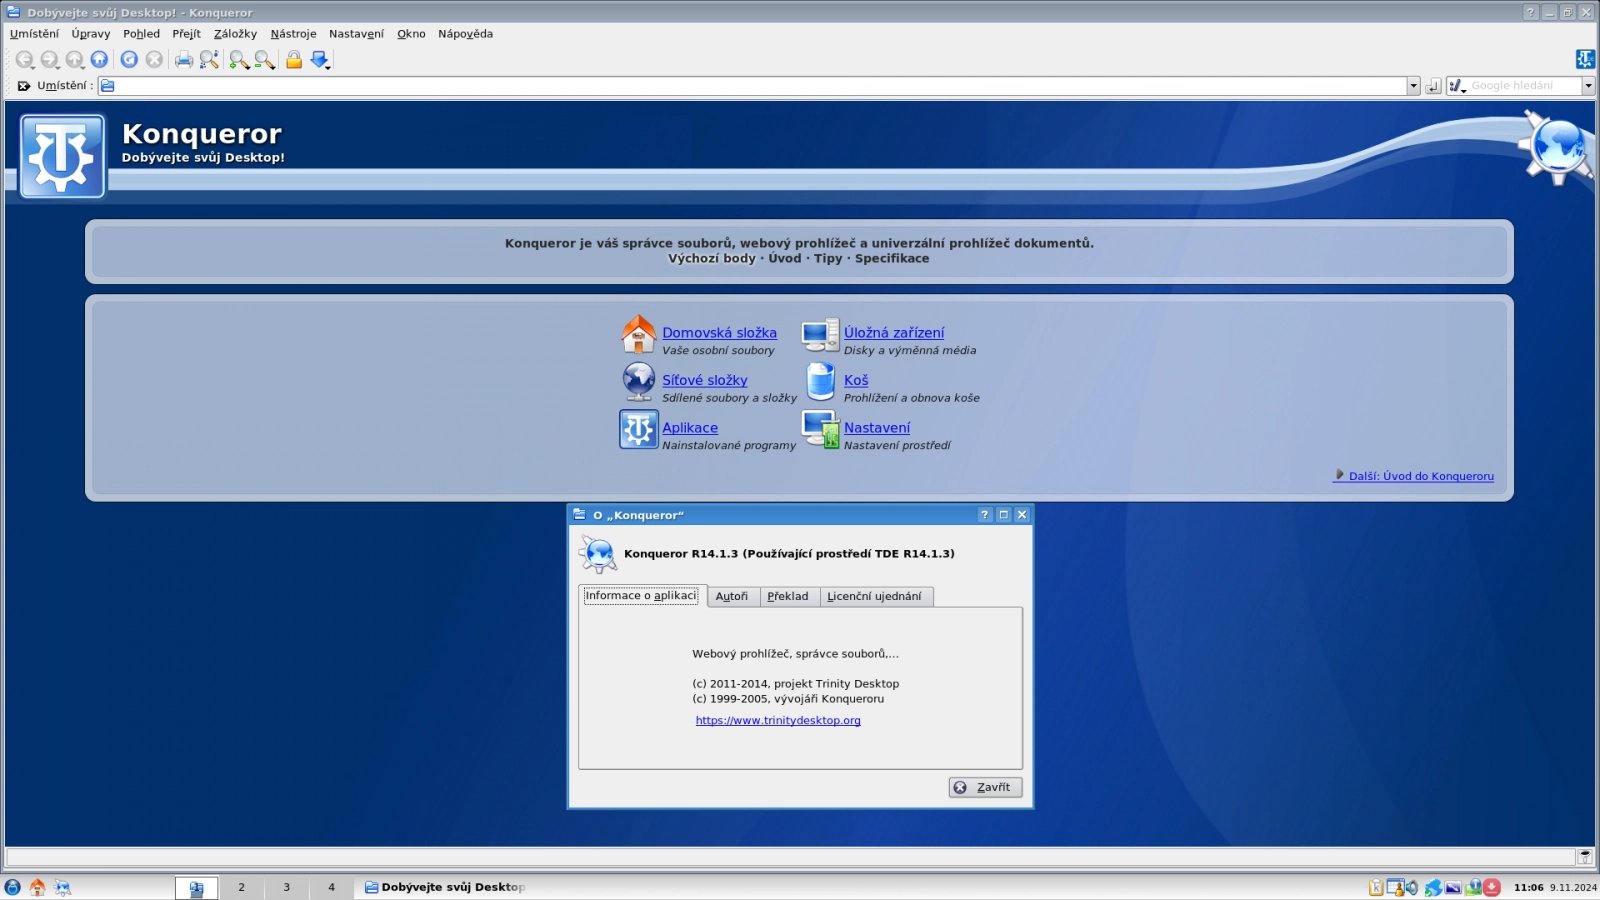Image resolution: width=1600 pixels, height=900 pixels.
Task: Switch to the Překlad tab
Action: point(787,597)
